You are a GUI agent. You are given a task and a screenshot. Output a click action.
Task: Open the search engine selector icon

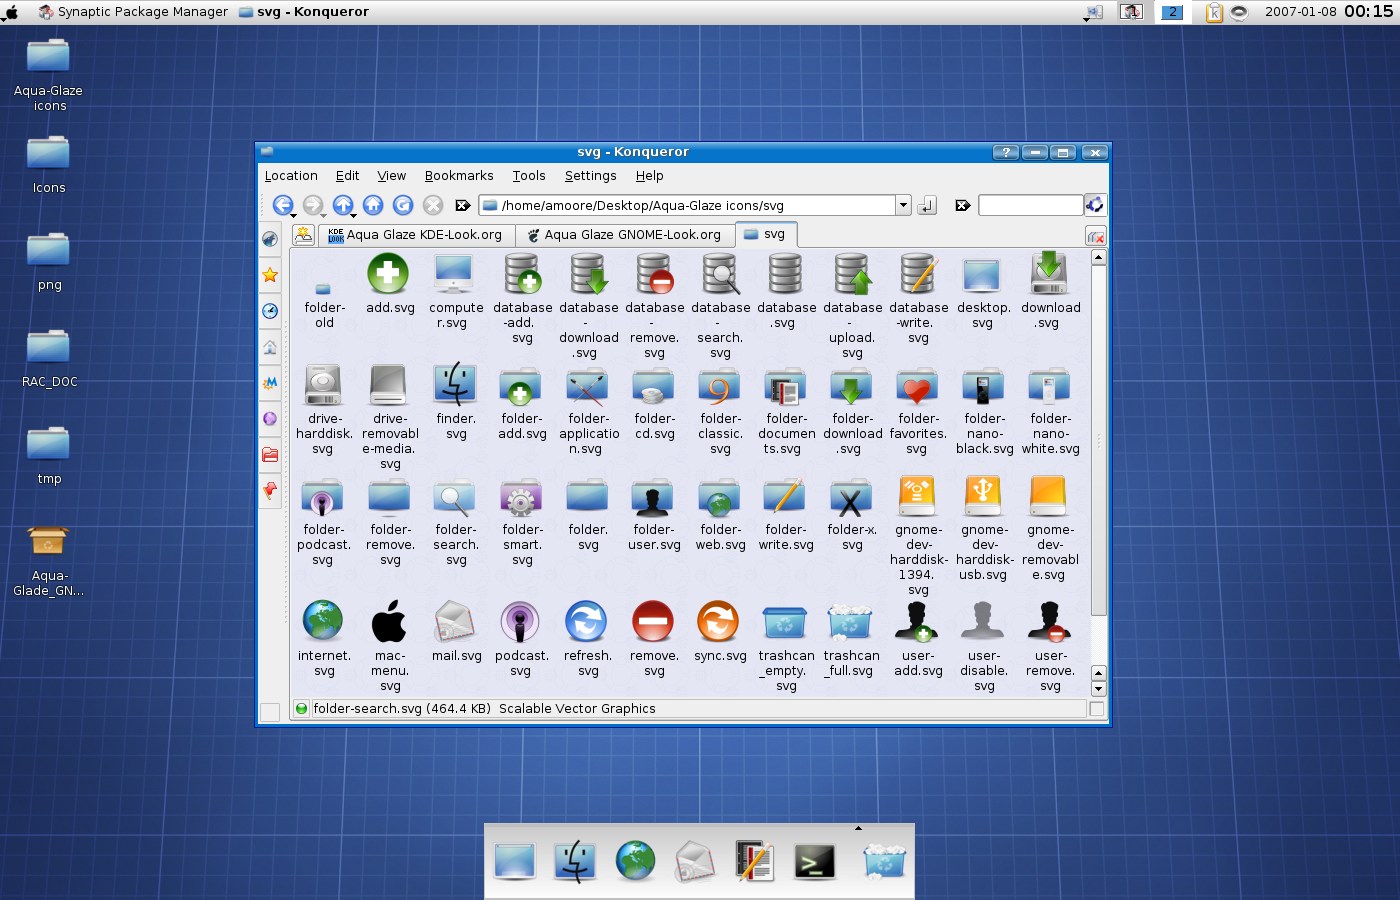[1095, 204]
